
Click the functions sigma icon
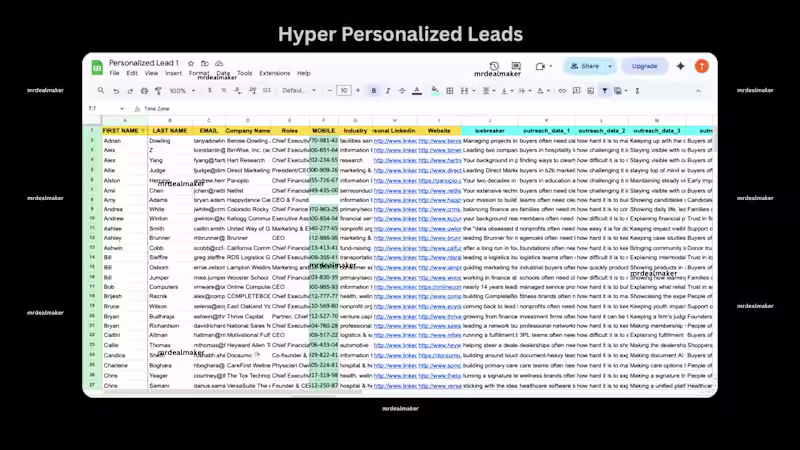[x=637, y=91]
